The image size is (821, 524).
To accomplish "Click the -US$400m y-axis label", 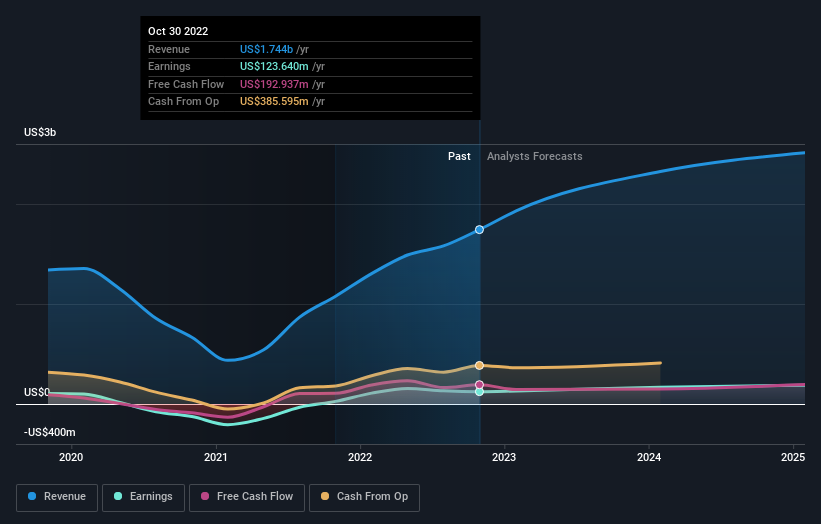I will [50, 432].
